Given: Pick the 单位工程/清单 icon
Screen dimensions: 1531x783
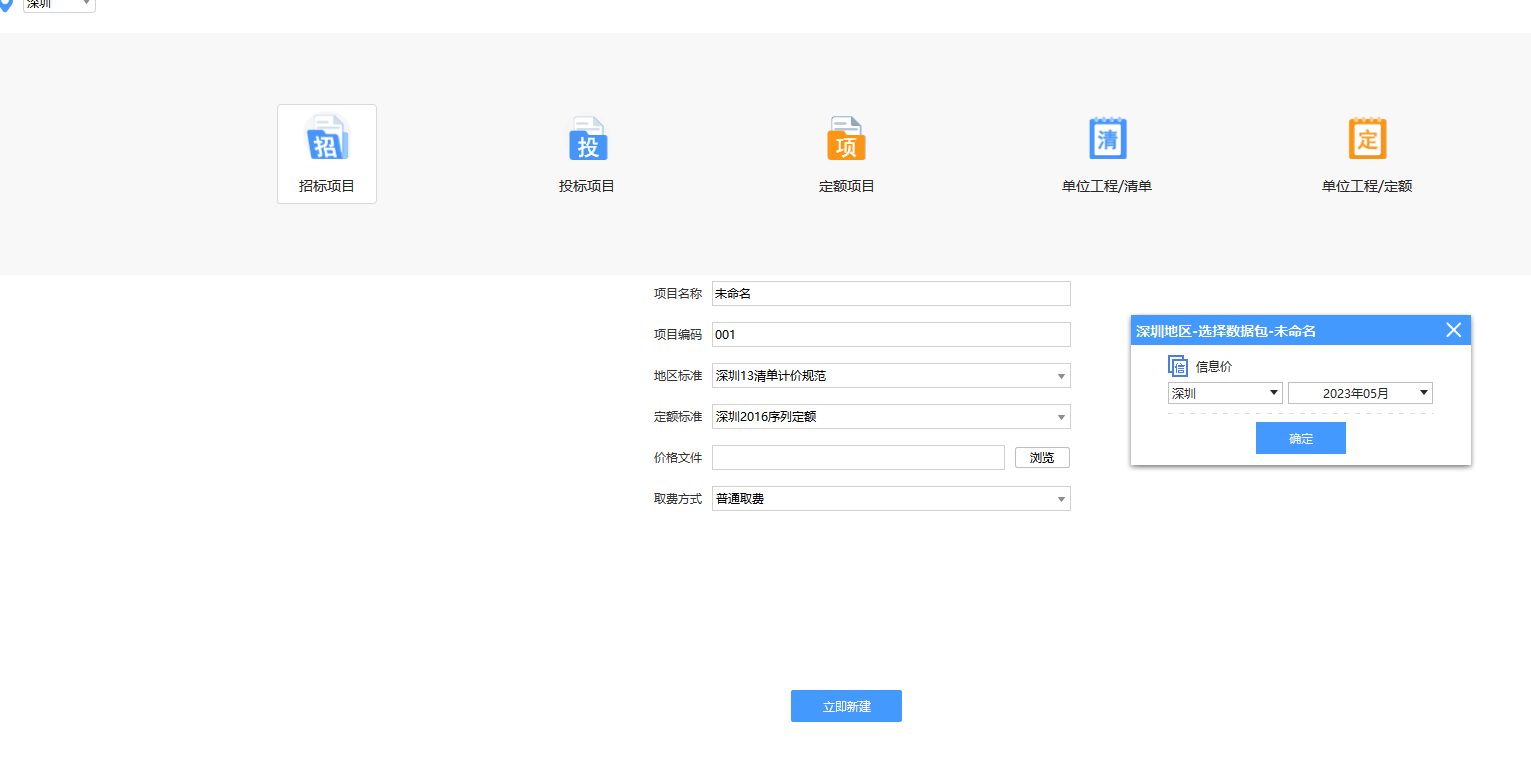Looking at the screenshot, I should [1107, 138].
